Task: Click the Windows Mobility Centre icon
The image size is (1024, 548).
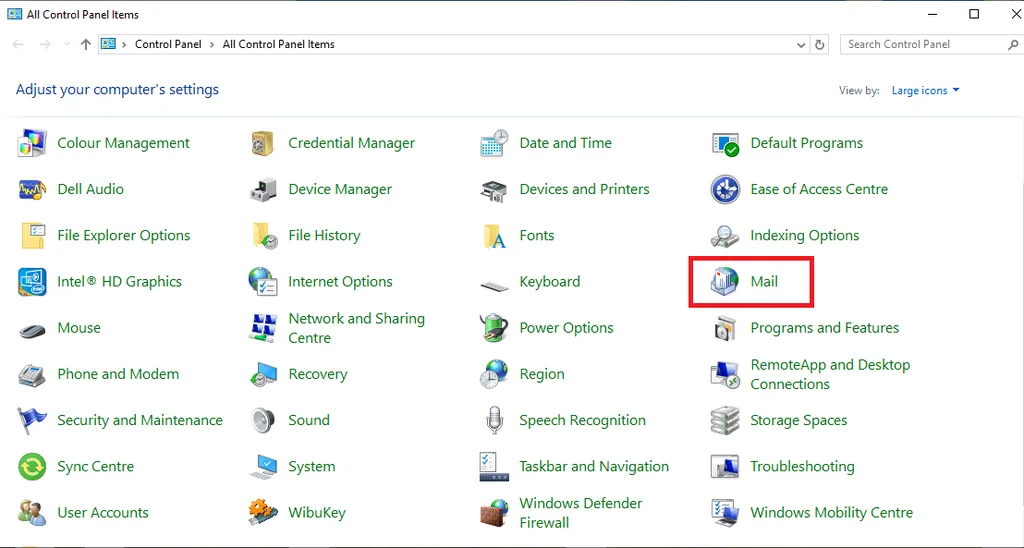Action: click(x=725, y=513)
